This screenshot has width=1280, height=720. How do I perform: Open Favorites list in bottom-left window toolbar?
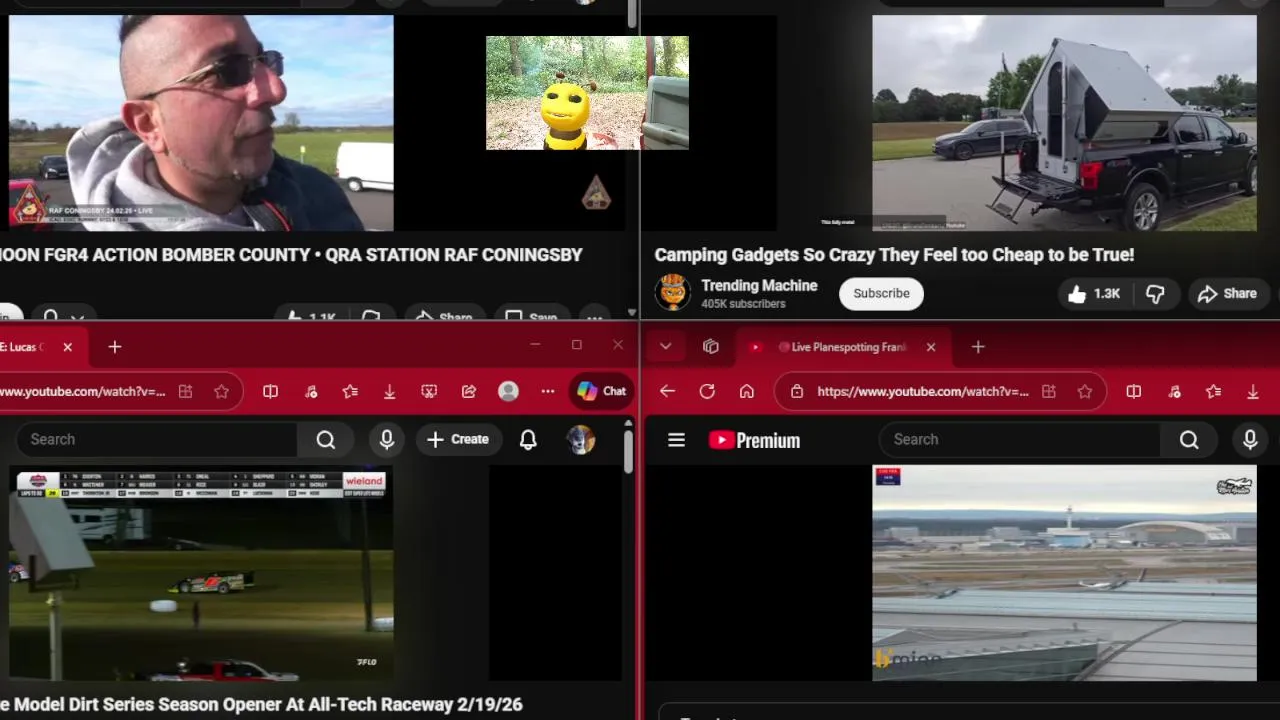click(350, 392)
